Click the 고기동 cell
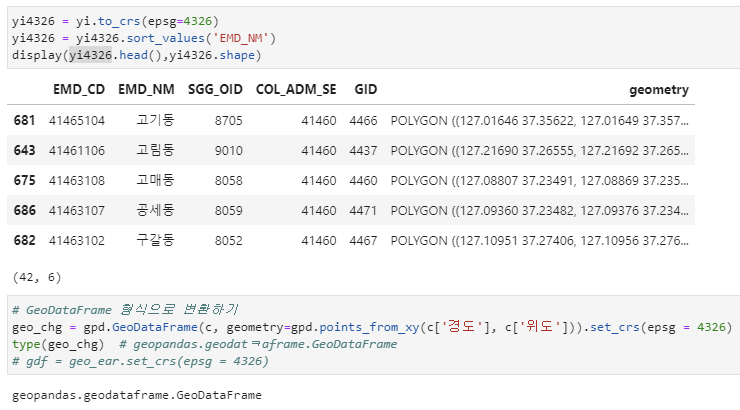This screenshot has width=740, height=410. click(155, 120)
